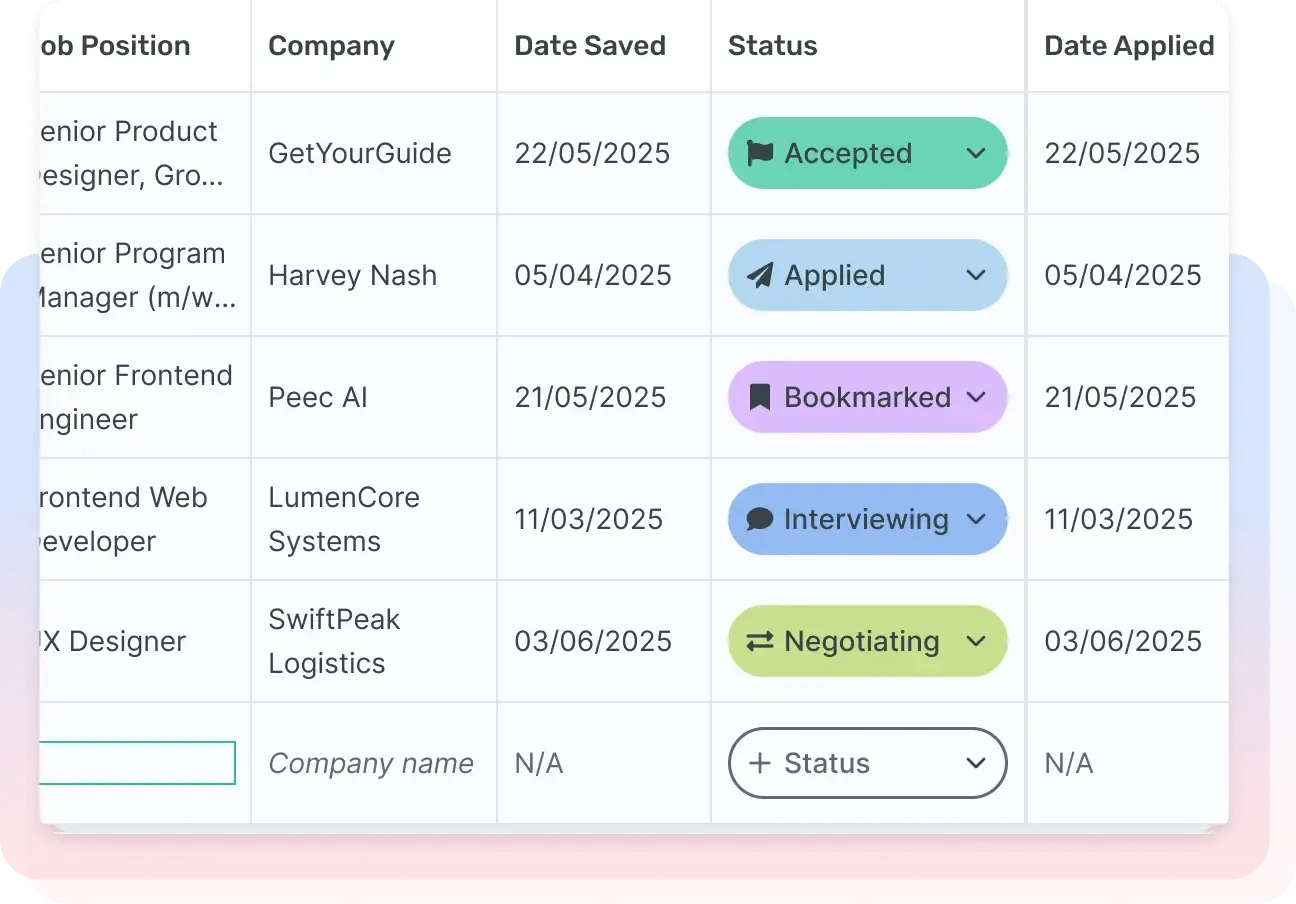This screenshot has height=904, width=1296.
Task: Expand the Bookmarked status dropdown for Peec AI
Action: click(977, 397)
